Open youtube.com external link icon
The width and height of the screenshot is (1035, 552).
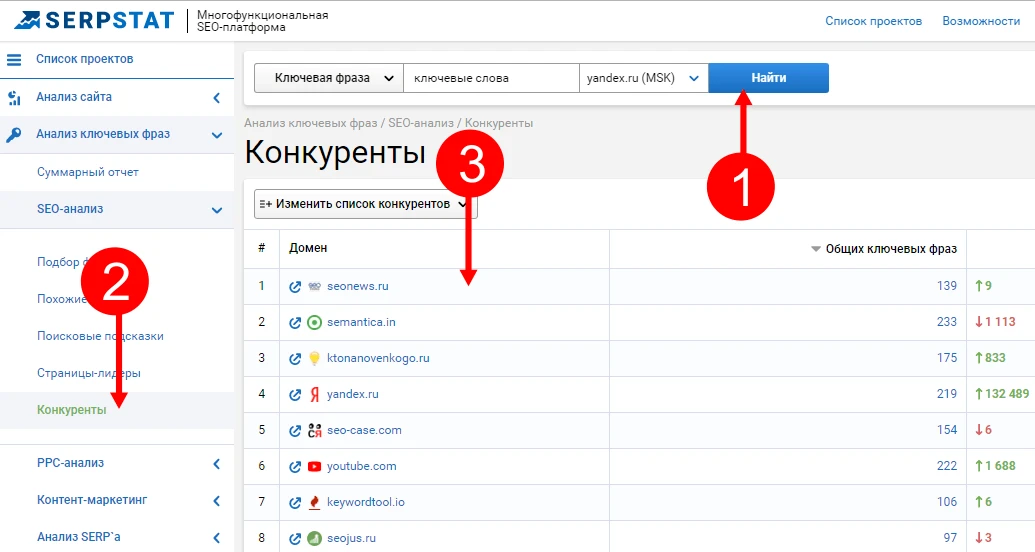(295, 466)
